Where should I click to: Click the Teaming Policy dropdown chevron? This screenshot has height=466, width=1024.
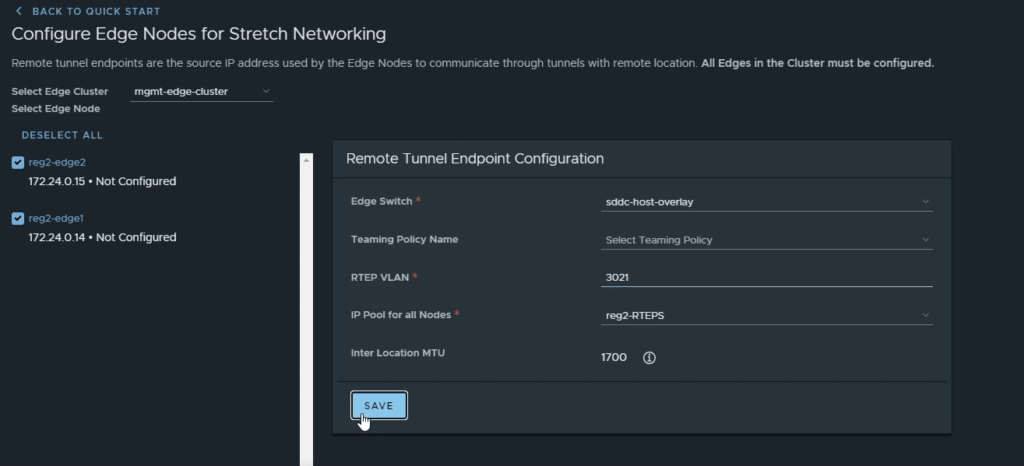[x=925, y=240]
